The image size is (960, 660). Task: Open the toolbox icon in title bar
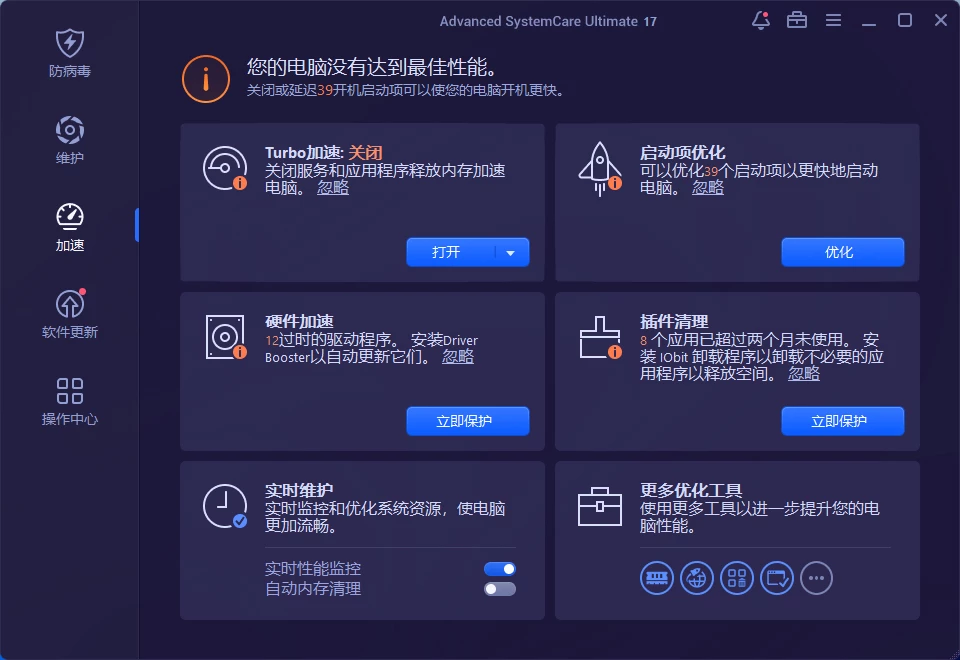pyautogui.click(x=797, y=20)
